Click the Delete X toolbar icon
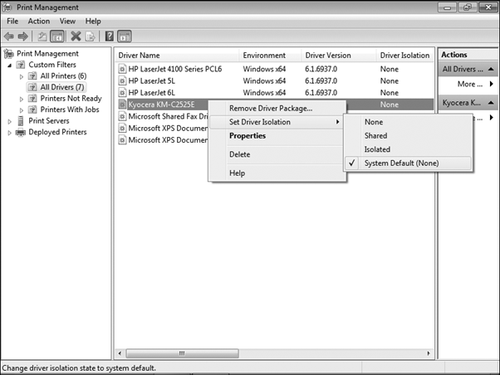 [x=76, y=36]
